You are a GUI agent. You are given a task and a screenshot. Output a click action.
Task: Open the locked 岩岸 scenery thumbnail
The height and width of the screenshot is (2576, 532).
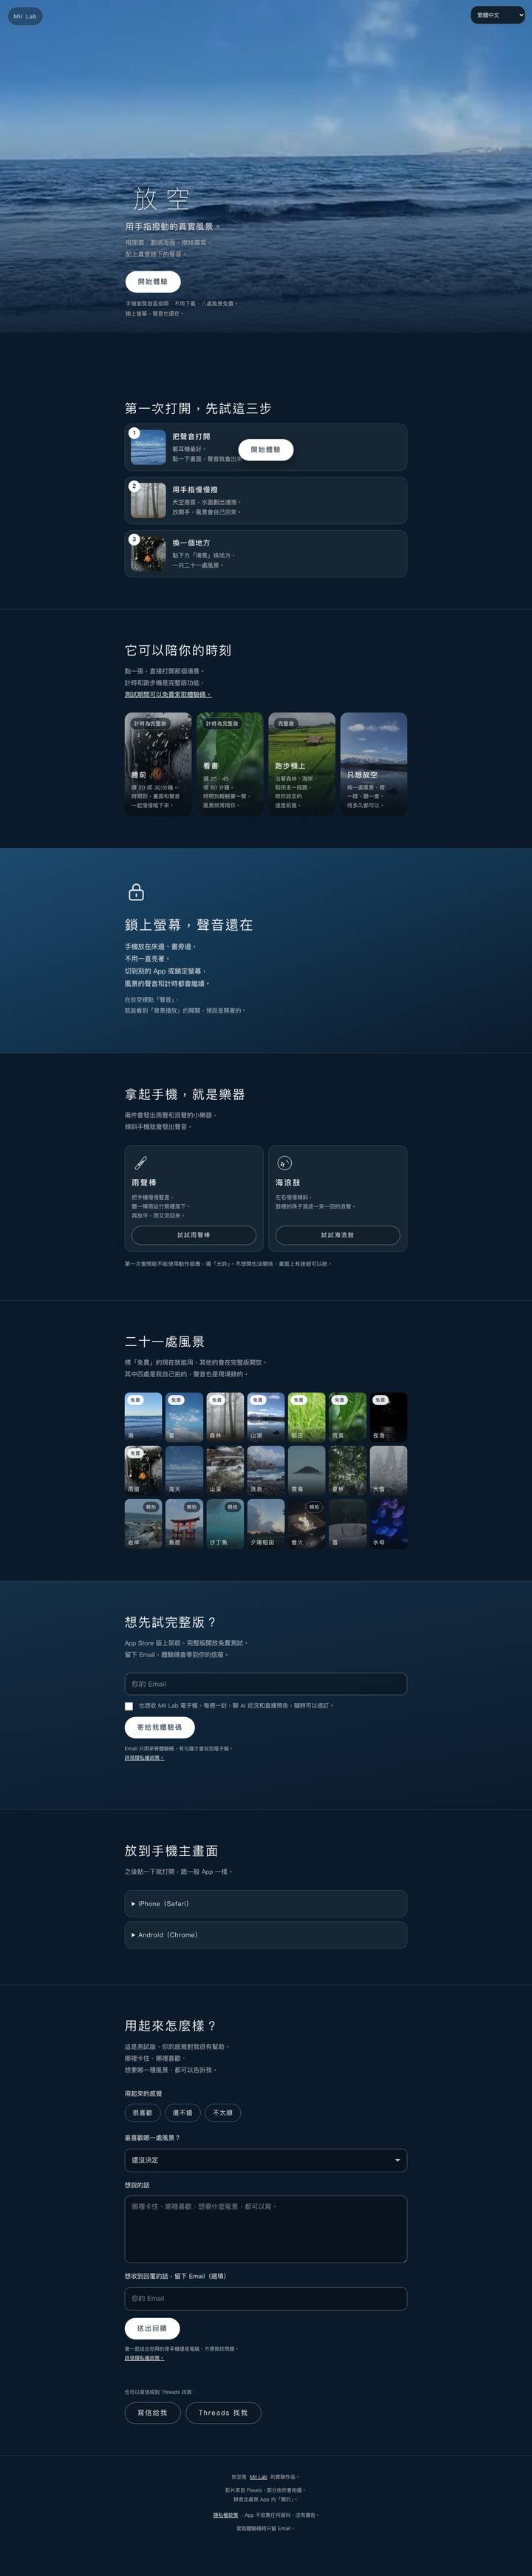click(x=143, y=1523)
